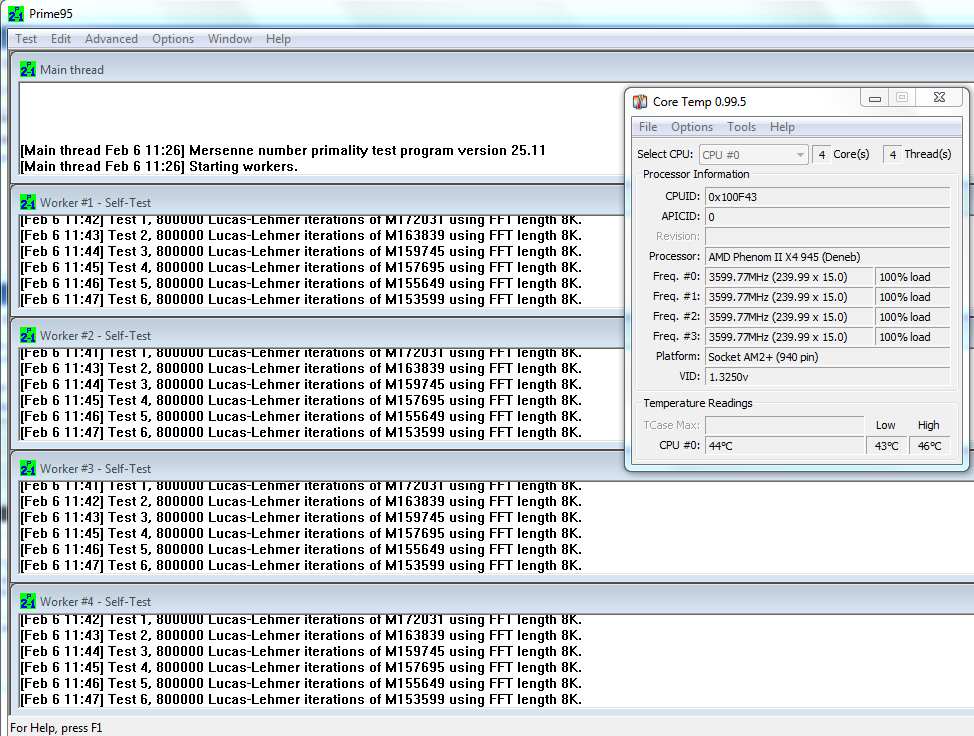Click the Freq. #3 100% load field
This screenshot has width=974, height=736.
tap(913, 337)
